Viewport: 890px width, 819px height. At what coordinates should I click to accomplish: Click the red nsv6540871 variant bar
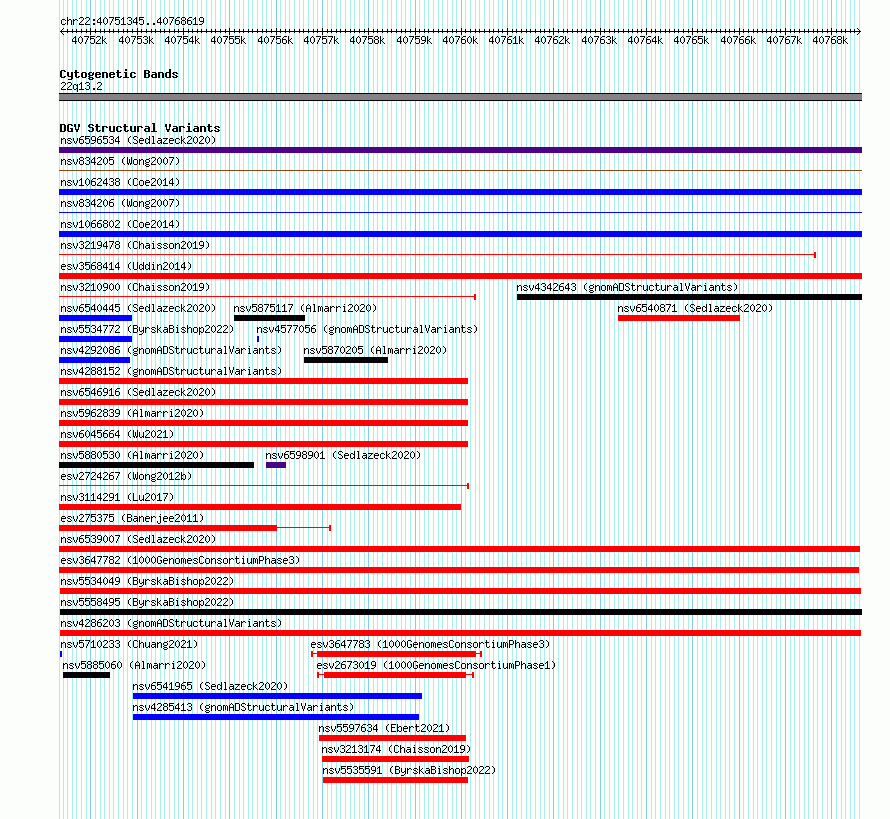679,318
